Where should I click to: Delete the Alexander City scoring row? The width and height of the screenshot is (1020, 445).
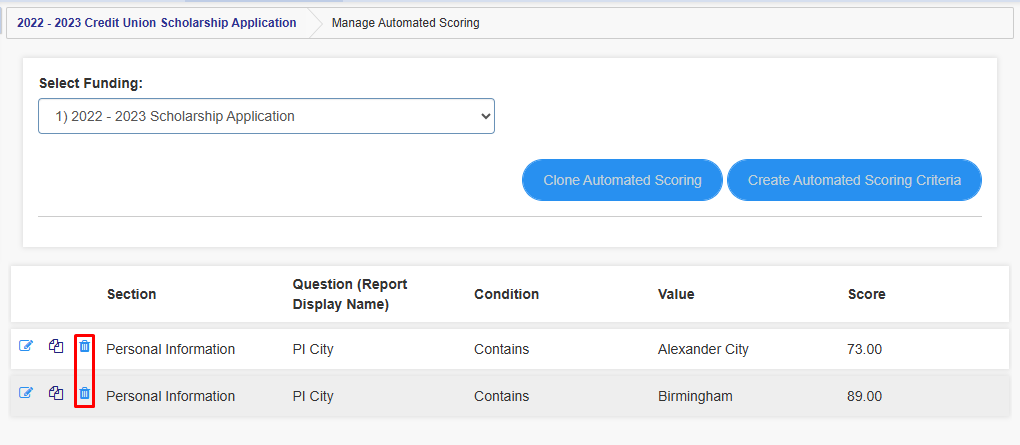tap(85, 345)
